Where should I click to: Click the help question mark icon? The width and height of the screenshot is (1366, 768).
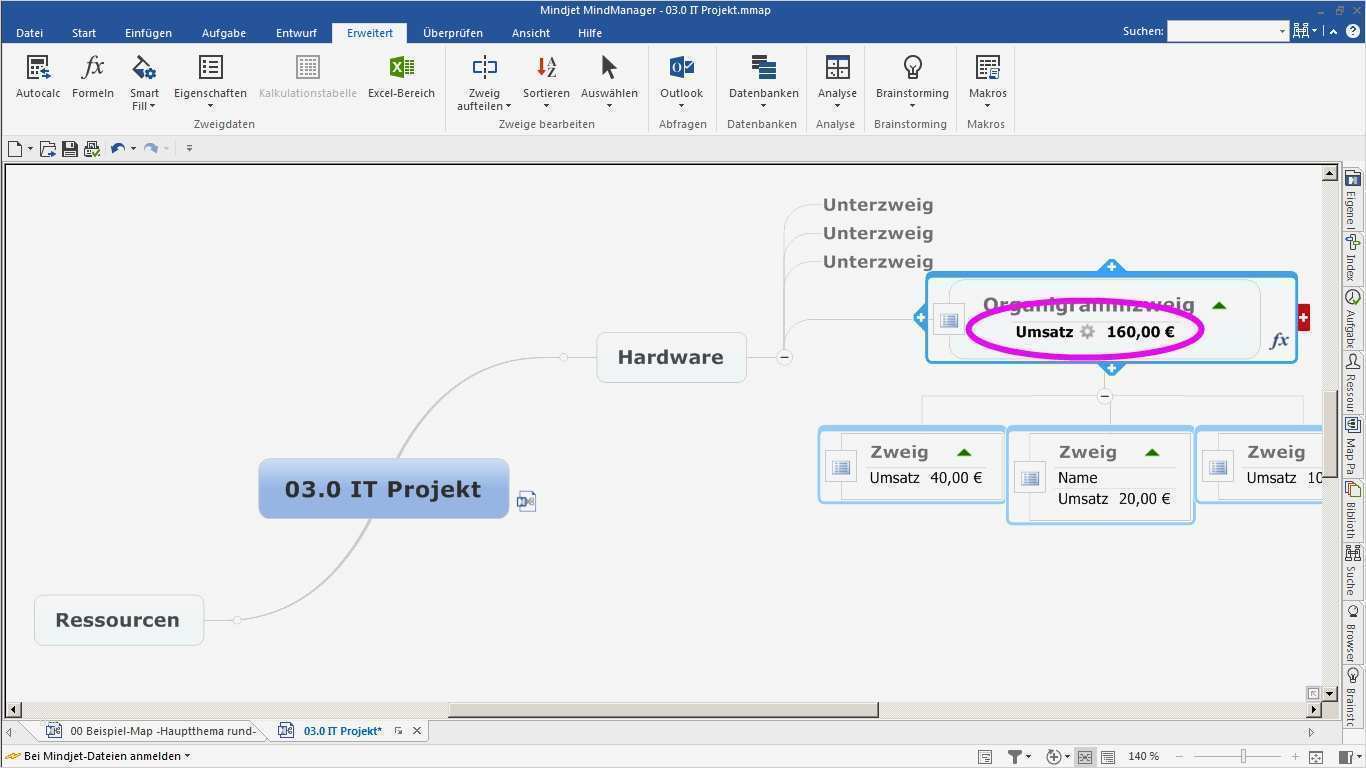click(1353, 31)
